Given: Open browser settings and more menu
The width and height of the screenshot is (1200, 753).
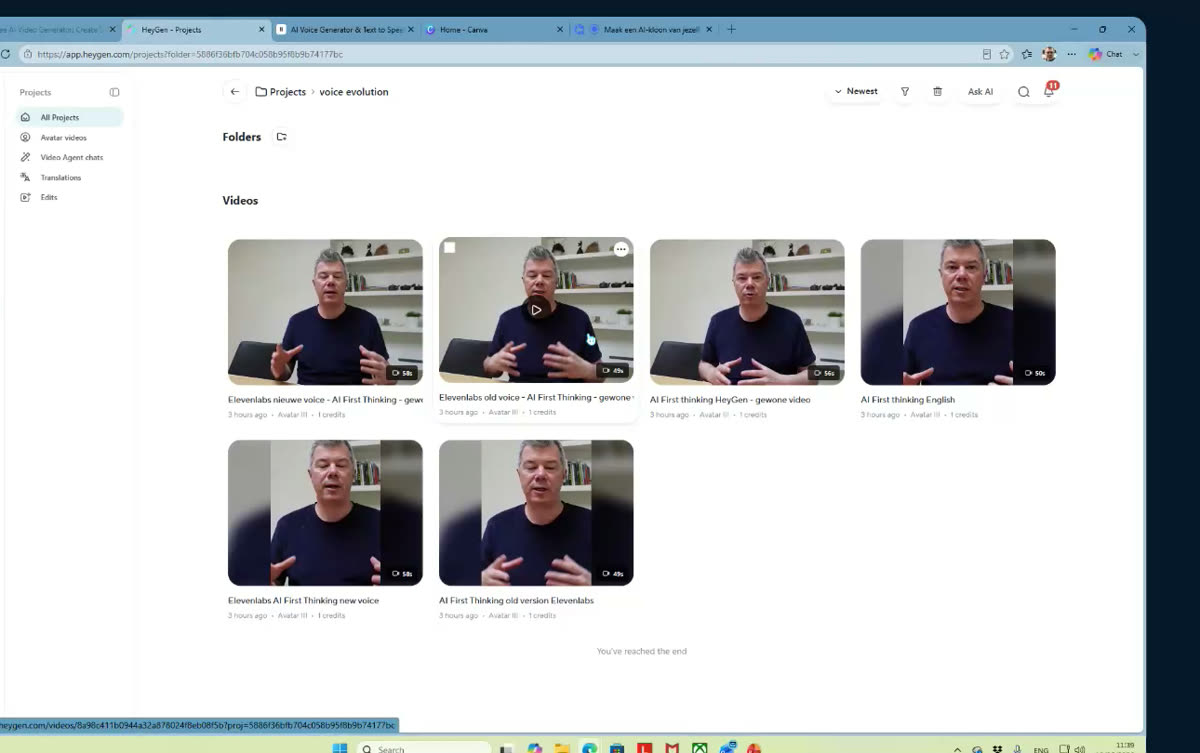Looking at the screenshot, I should [x=1071, y=54].
